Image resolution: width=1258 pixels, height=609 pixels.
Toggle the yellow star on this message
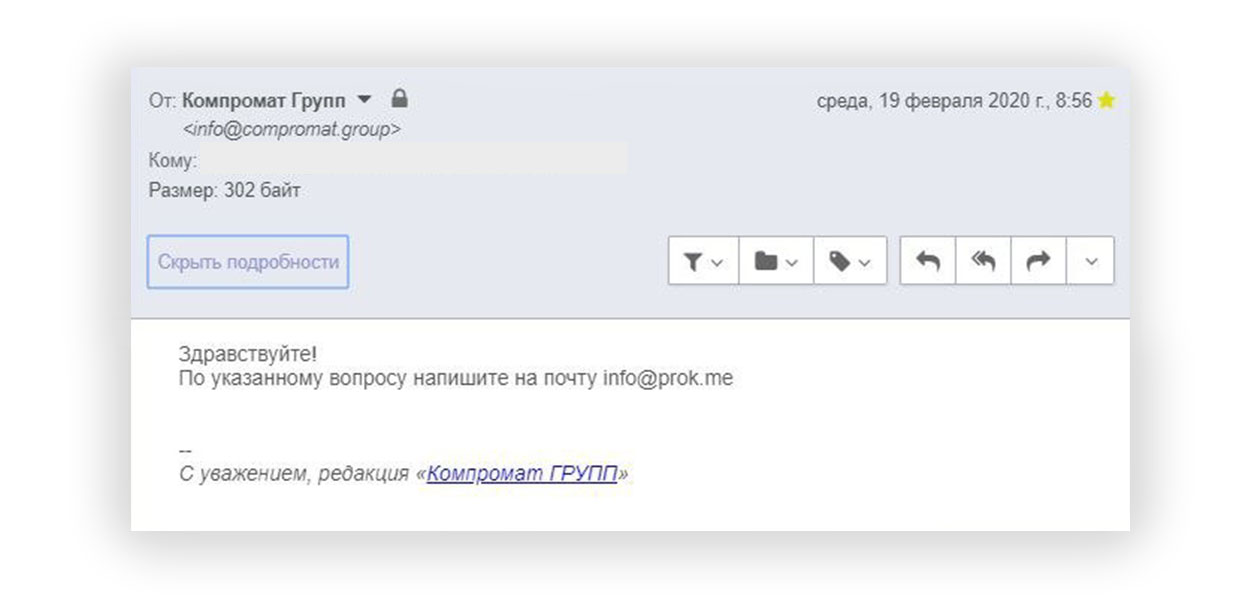(1106, 101)
